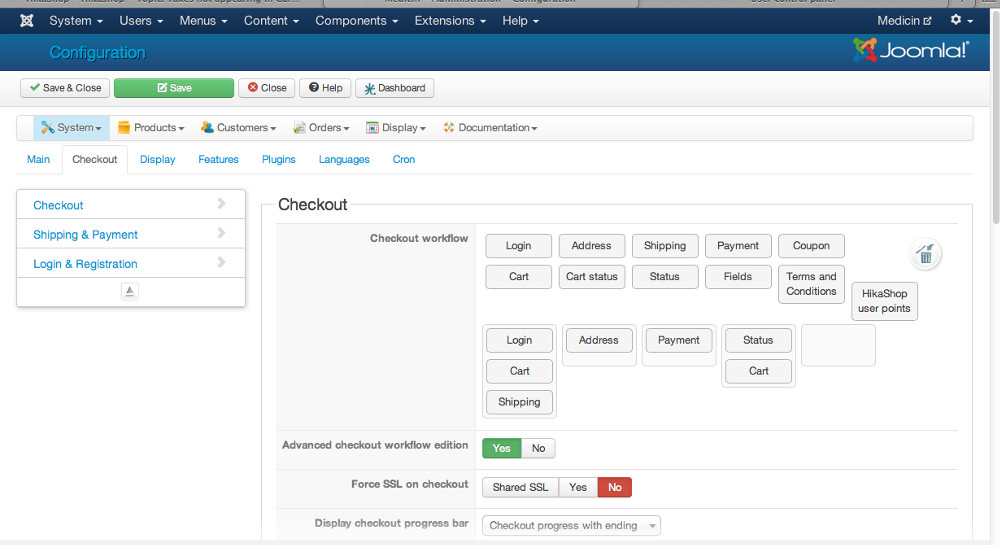Screen dimensions: 1000x545
Task: Click the Cart status workflow block
Action: tap(592, 277)
